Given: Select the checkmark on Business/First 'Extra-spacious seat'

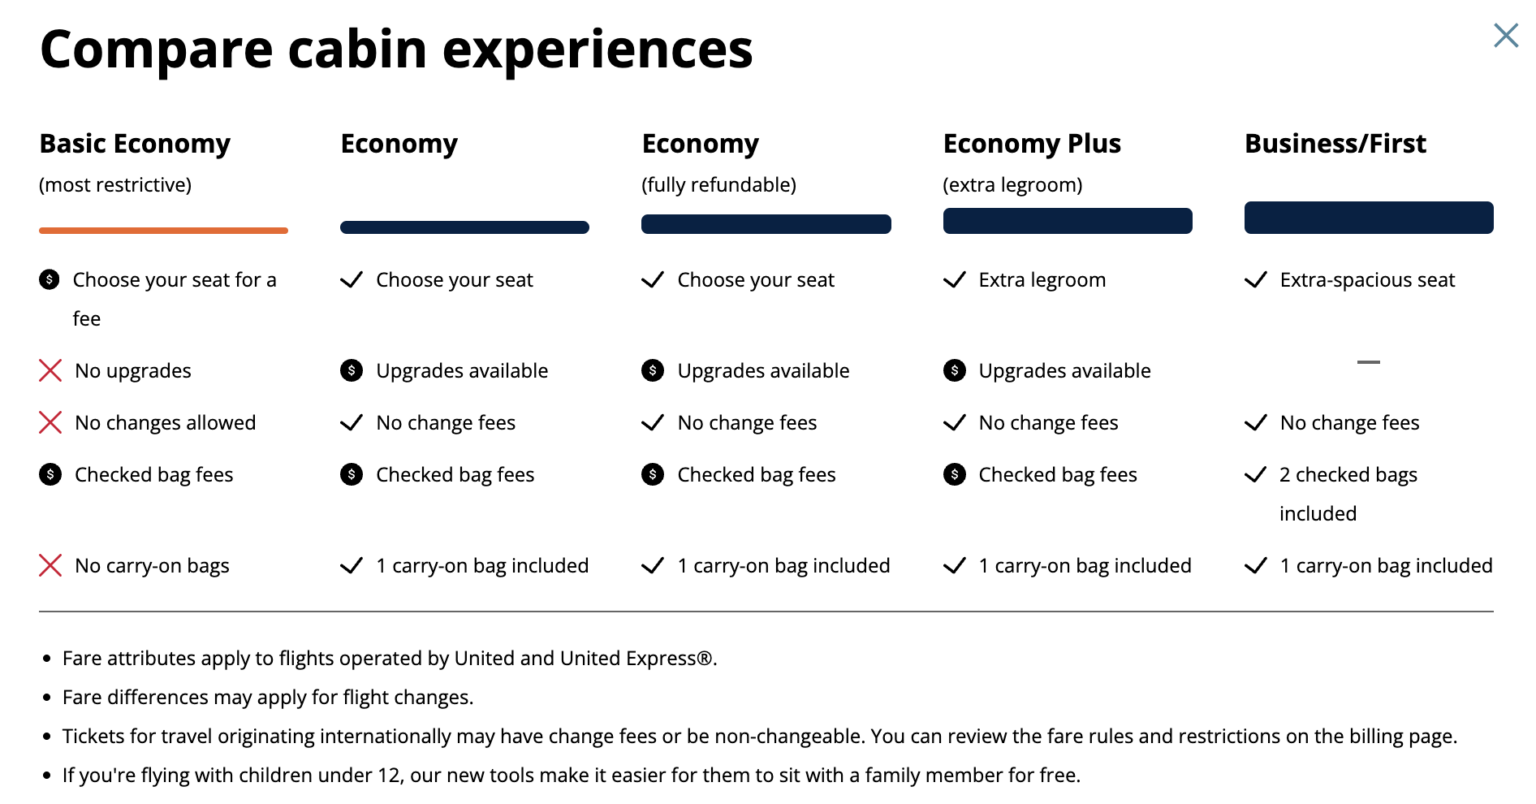Looking at the screenshot, I should tap(1256, 280).
